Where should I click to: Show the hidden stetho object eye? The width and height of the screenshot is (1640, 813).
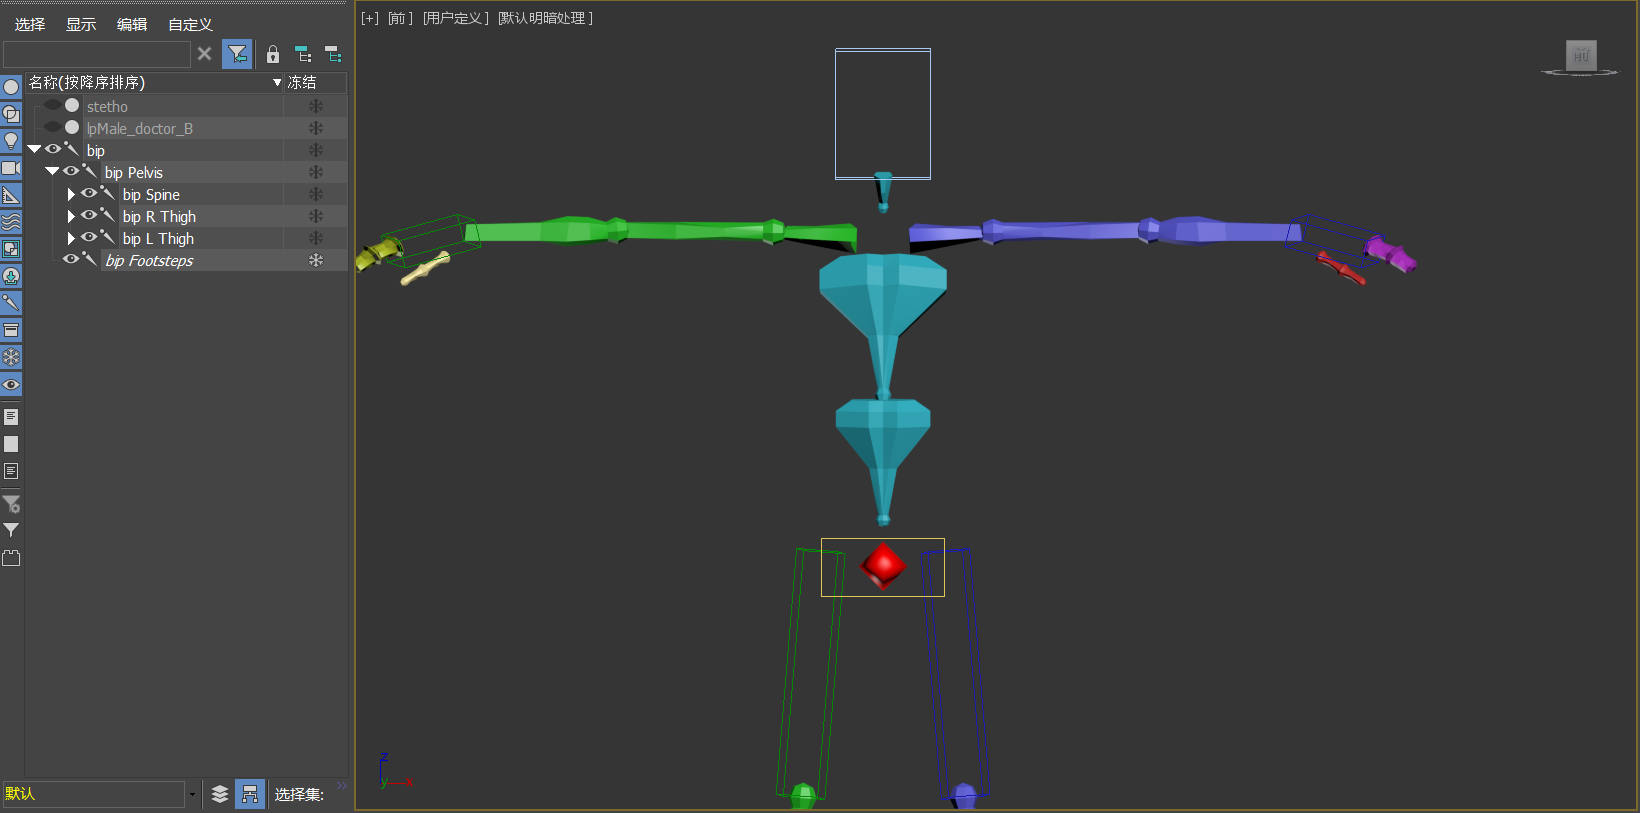pyautogui.click(x=52, y=105)
